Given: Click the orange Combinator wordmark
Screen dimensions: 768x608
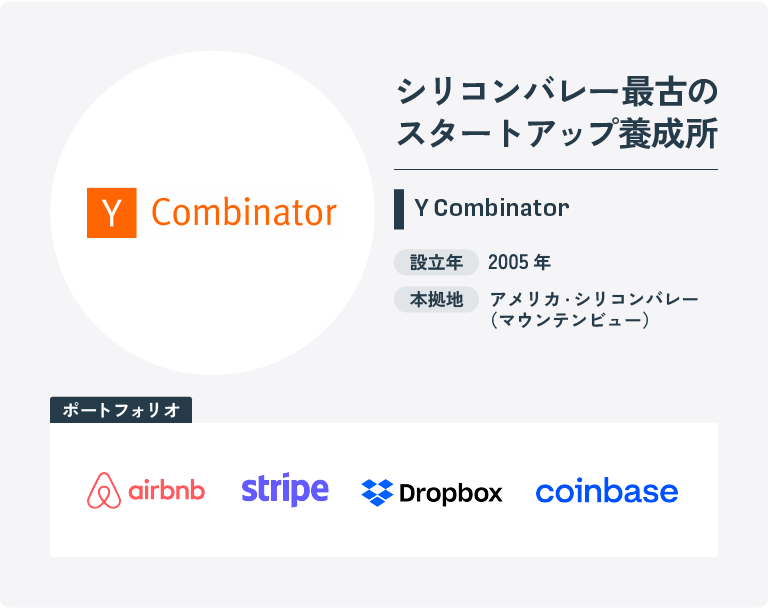Looking at the screenshot, I should click(244, 213).
